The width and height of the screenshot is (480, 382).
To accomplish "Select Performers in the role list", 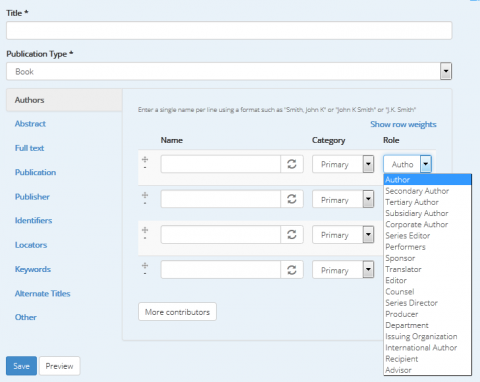I will (427, 247).
